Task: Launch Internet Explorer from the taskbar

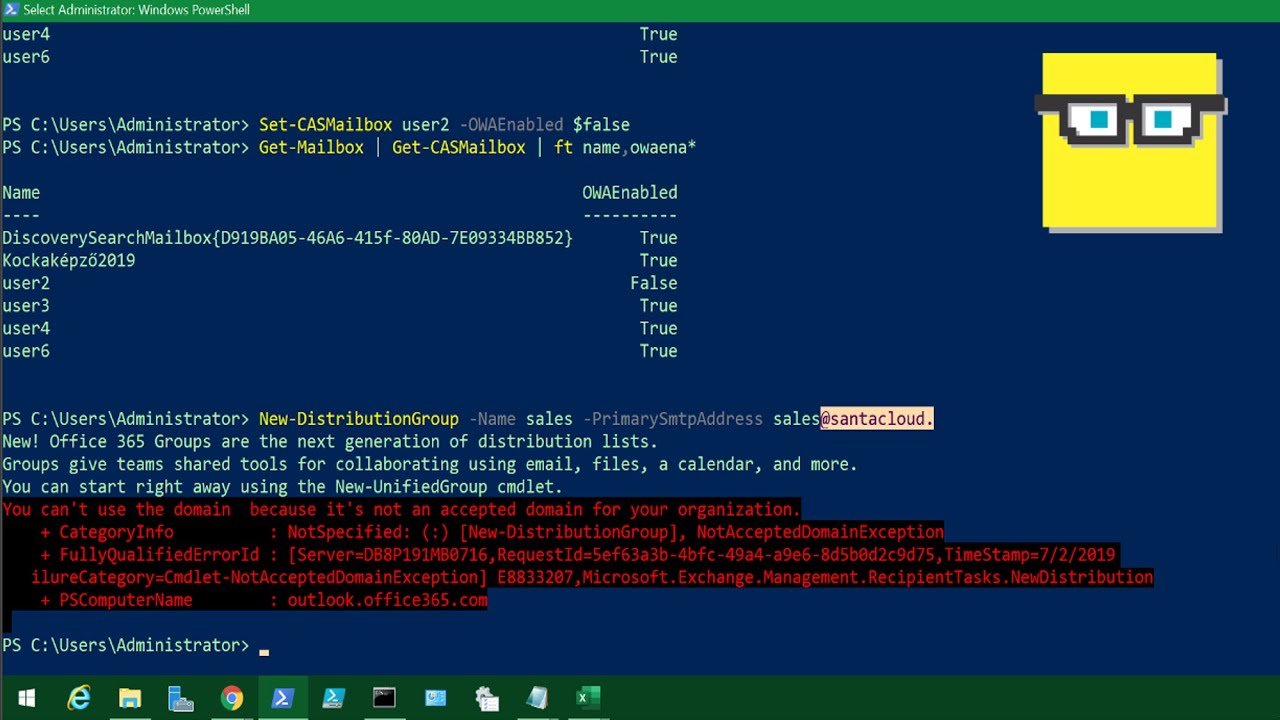Action: tap(78, 698)
